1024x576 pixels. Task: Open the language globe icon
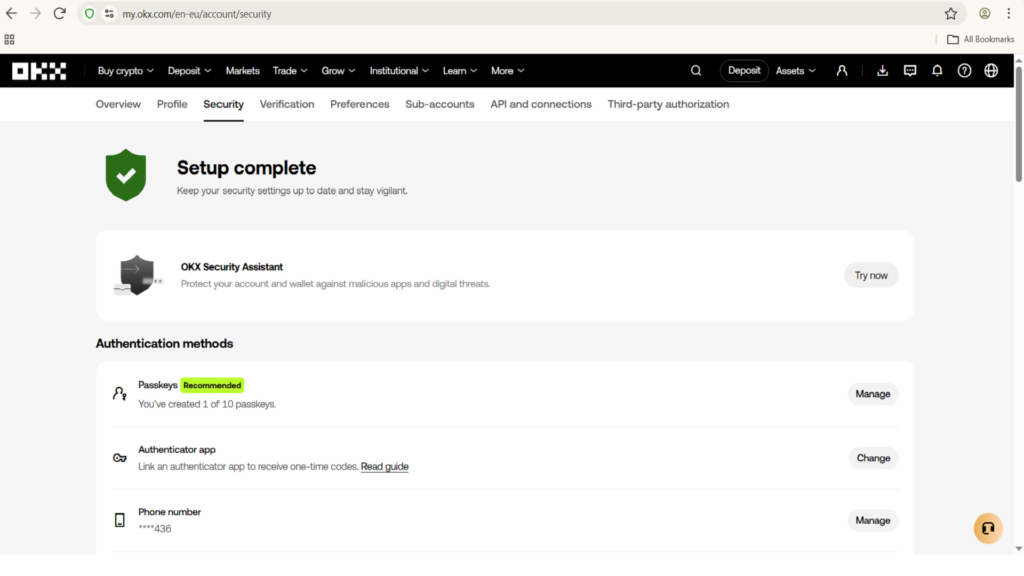tap(991, 71)
